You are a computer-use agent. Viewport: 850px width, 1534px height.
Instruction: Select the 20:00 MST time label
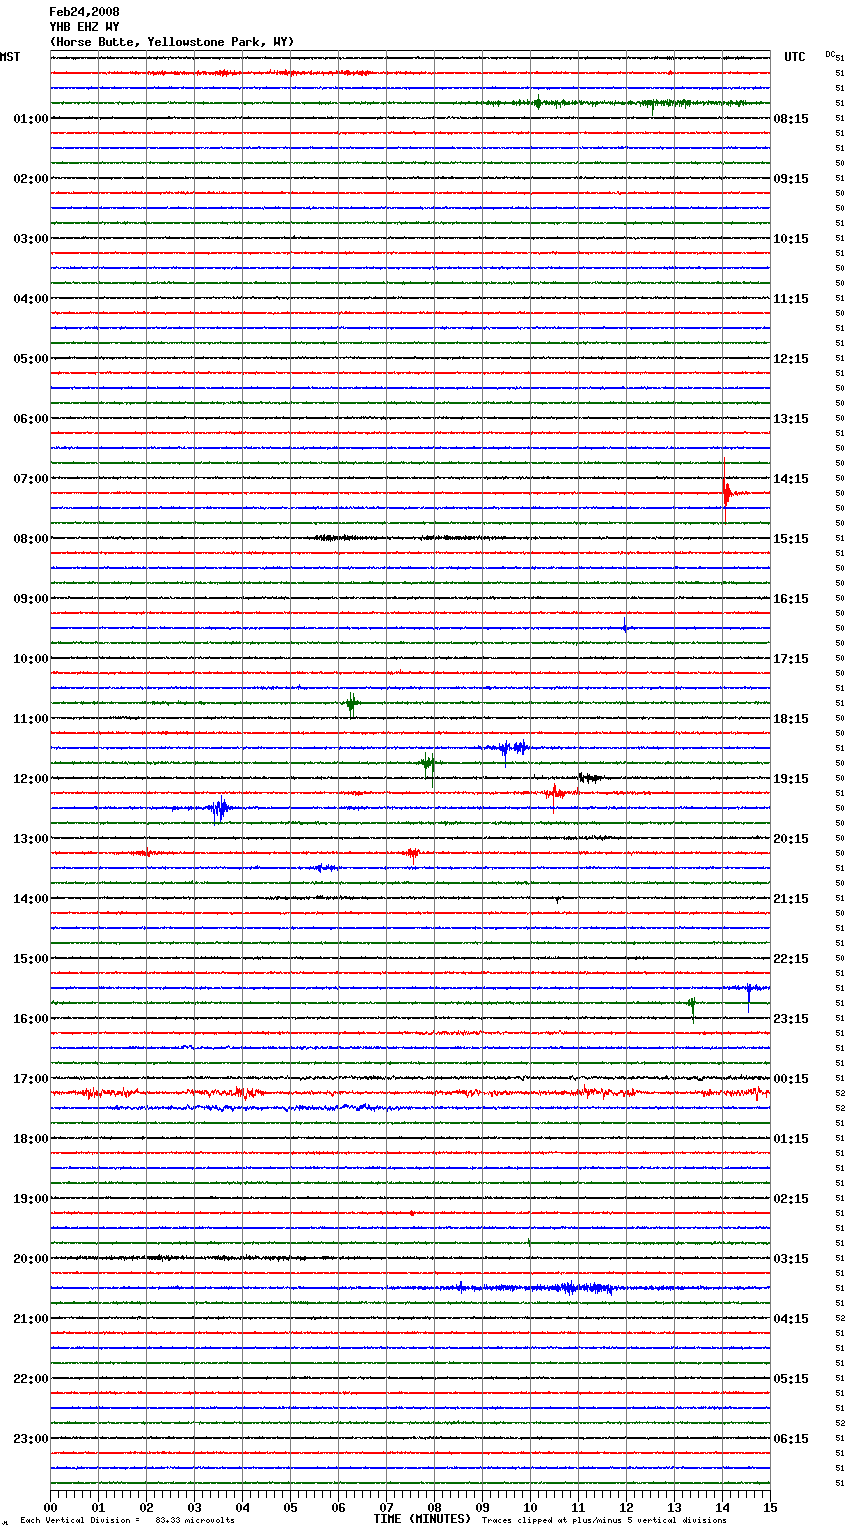tap(31, 1259)
